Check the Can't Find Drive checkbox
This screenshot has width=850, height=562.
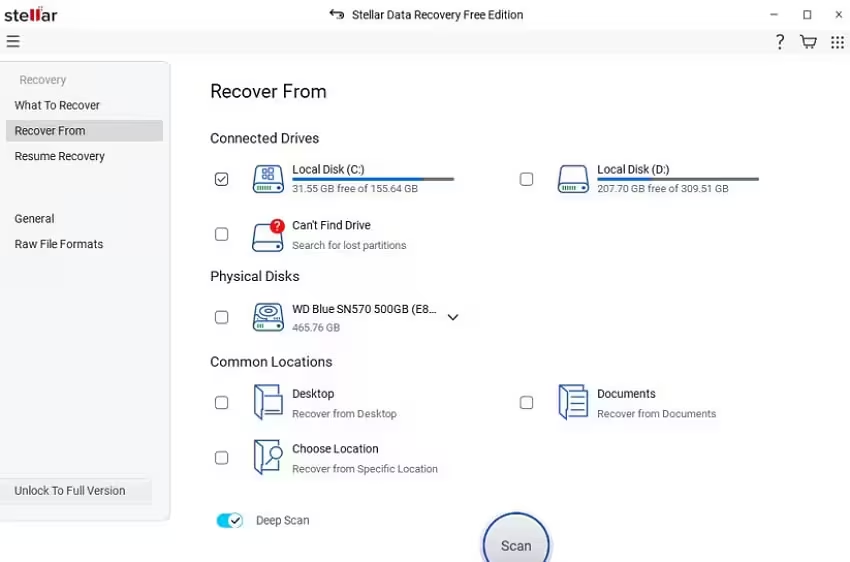click(221, 234)
